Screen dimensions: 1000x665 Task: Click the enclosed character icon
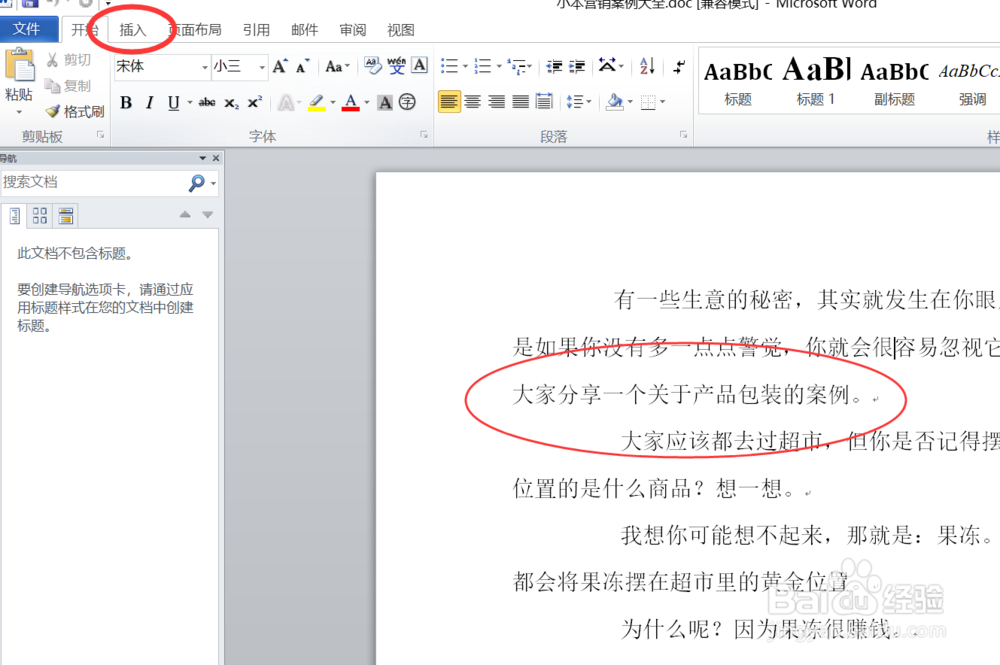click(407, 102)
